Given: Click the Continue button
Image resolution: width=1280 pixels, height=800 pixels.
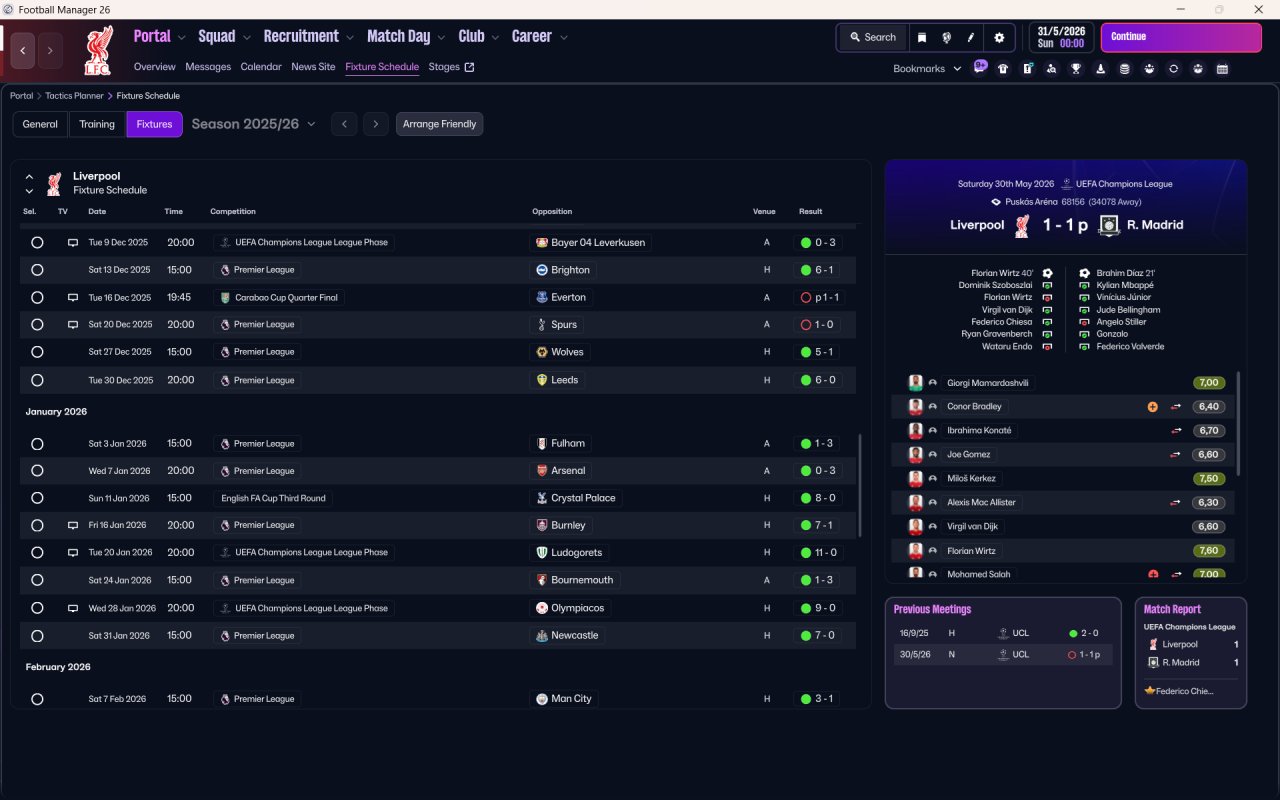Looking at the screenshot, I should (1181, 37).
